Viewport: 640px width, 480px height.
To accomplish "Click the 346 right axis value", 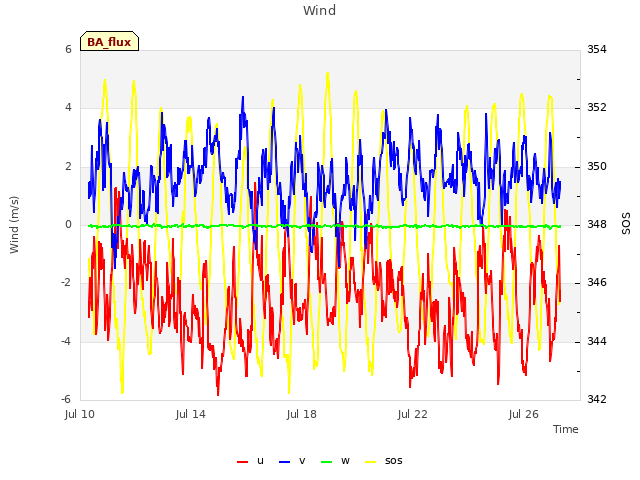I will (597, 282).
